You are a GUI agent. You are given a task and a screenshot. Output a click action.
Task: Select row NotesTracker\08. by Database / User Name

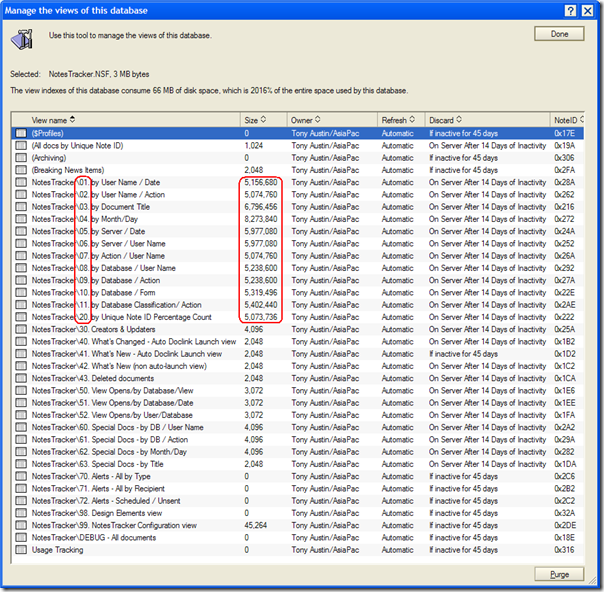[297, 268]
